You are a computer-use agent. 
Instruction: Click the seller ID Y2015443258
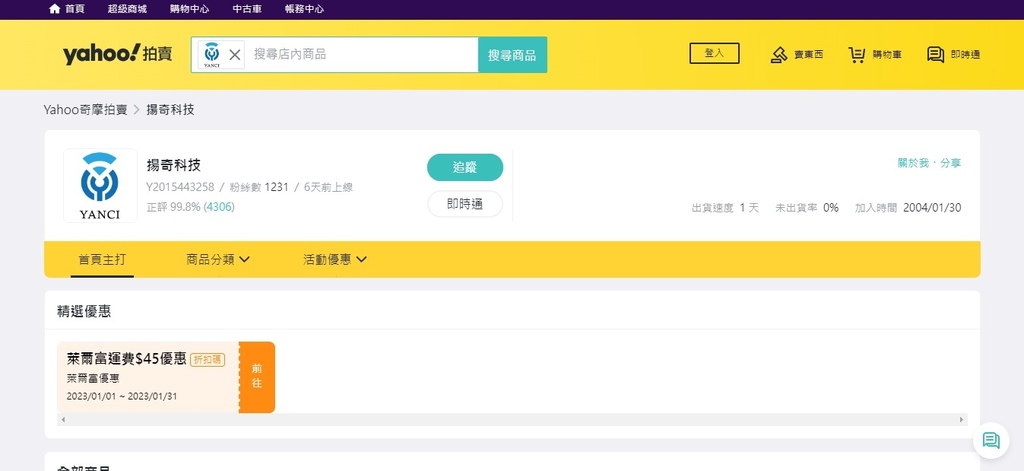(x=180, y=187)
